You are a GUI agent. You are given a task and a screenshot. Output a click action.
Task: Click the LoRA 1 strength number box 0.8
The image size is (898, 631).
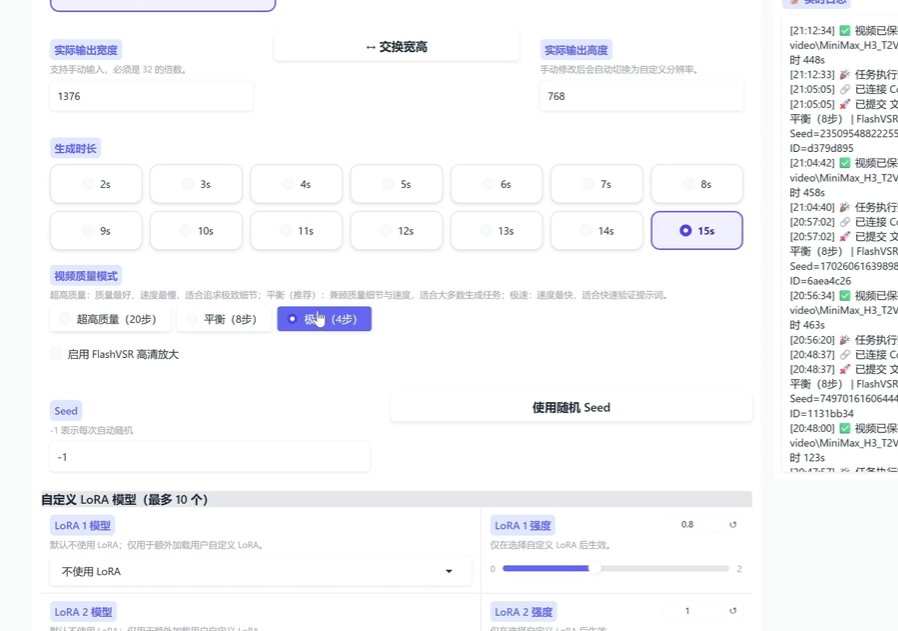692,524
